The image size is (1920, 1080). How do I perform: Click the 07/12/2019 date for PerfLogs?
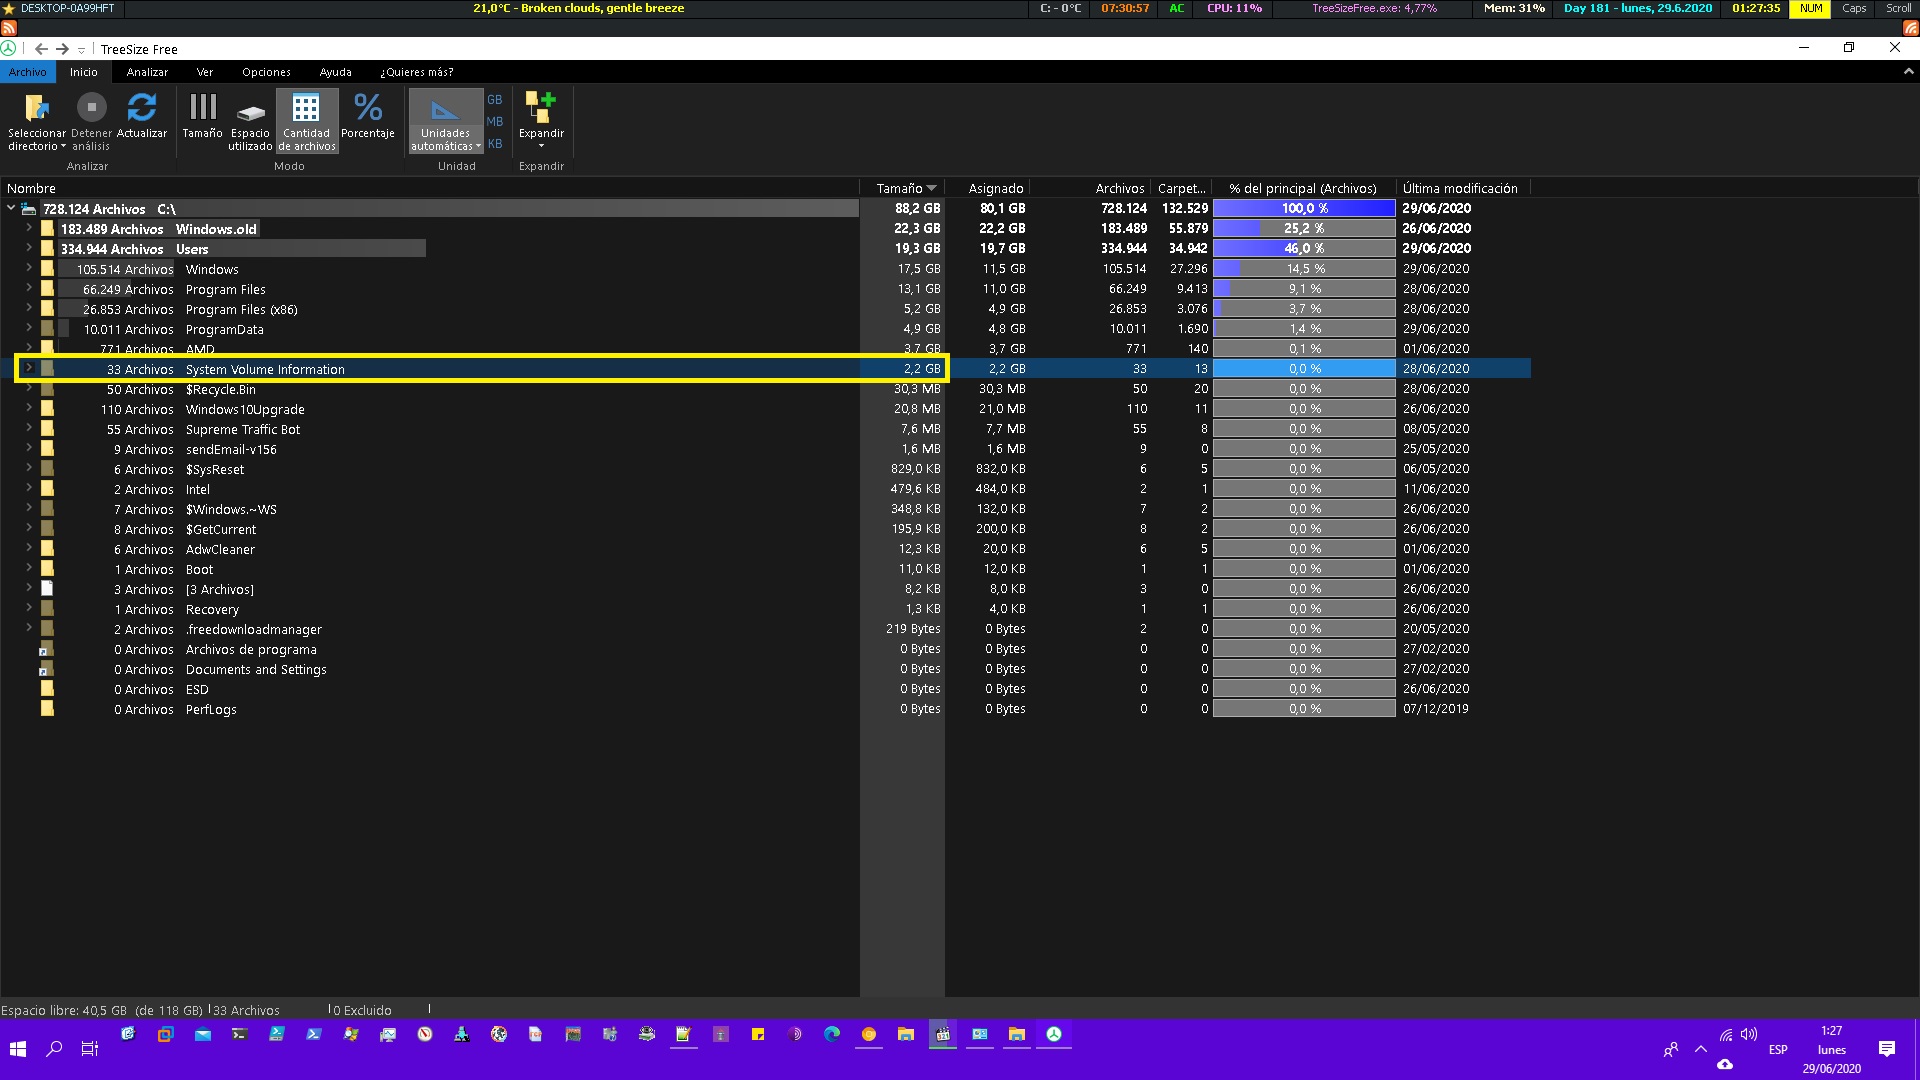(1436, 709)
